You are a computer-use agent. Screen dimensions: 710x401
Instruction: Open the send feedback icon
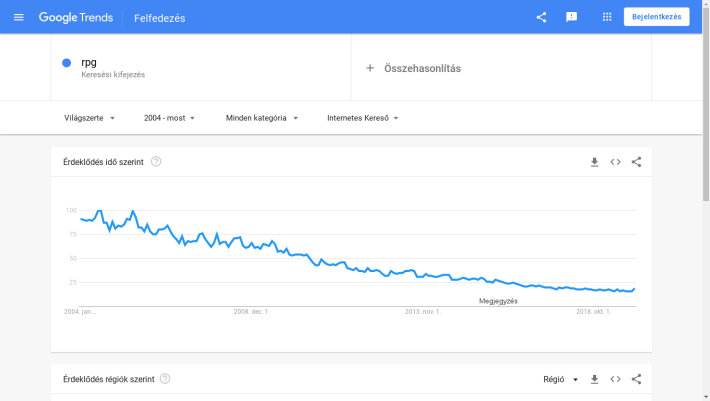571,17
